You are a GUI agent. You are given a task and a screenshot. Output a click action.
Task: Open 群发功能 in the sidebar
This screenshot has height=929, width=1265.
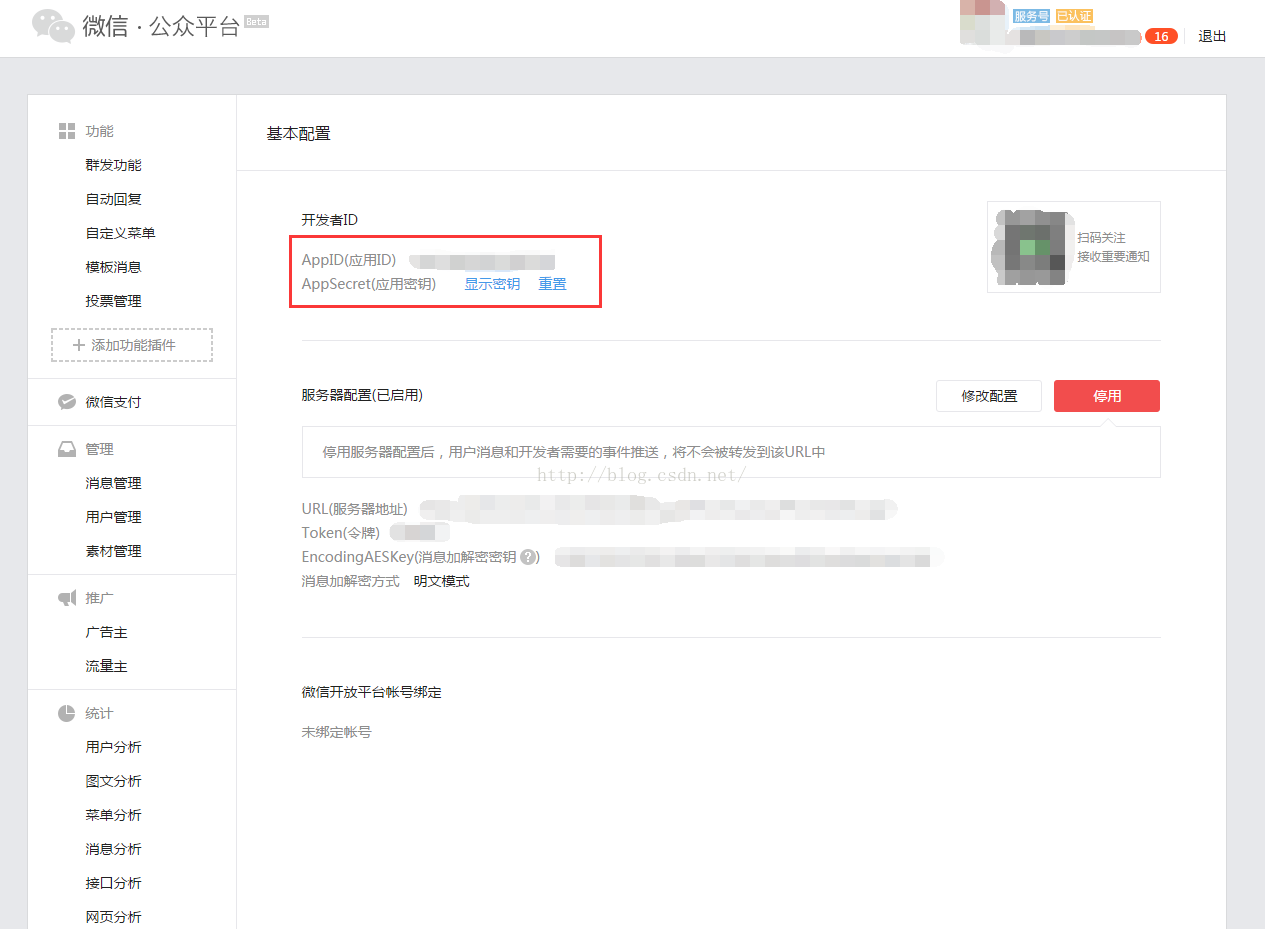tap(114, 165)
